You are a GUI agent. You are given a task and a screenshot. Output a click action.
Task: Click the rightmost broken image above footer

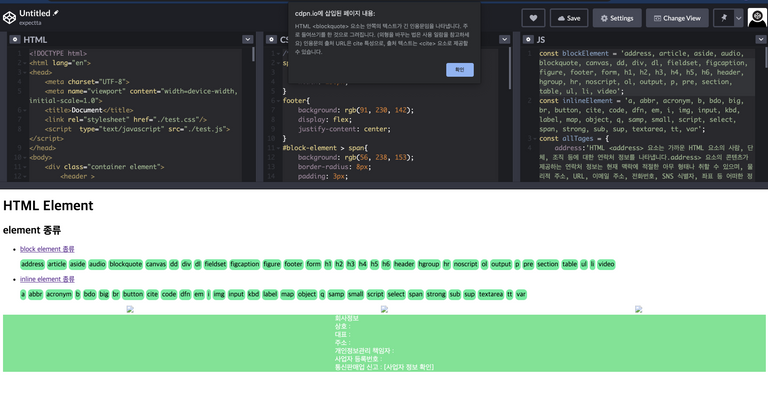[638, 309]
